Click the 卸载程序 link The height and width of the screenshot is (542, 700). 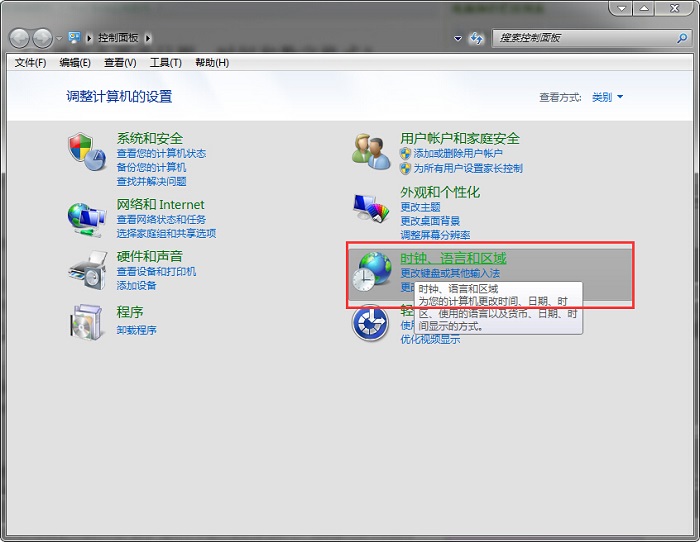tap(136, 329)
